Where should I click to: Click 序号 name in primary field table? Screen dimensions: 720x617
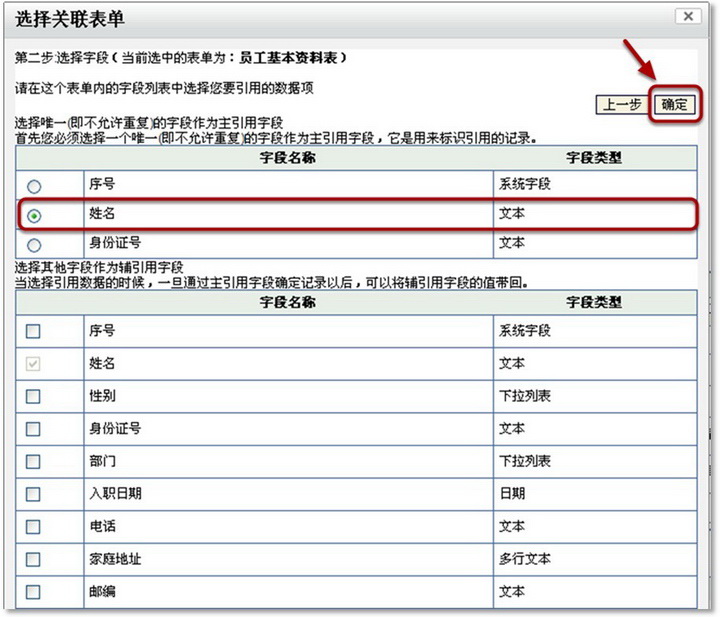[102, 184]
